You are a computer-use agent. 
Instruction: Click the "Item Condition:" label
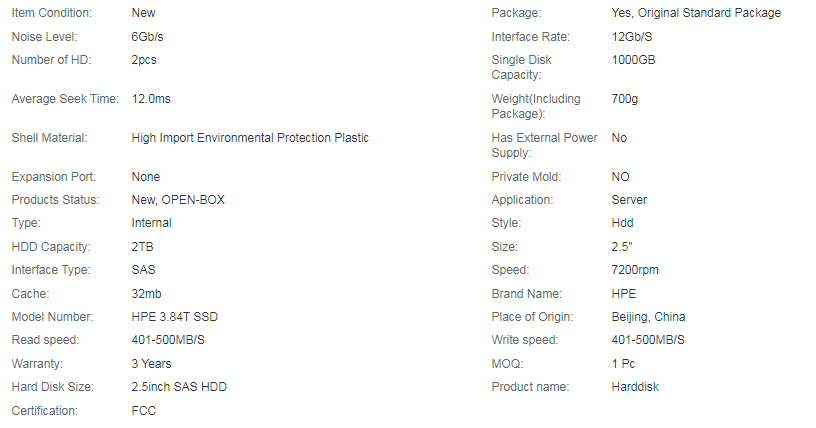coord(51,13)
